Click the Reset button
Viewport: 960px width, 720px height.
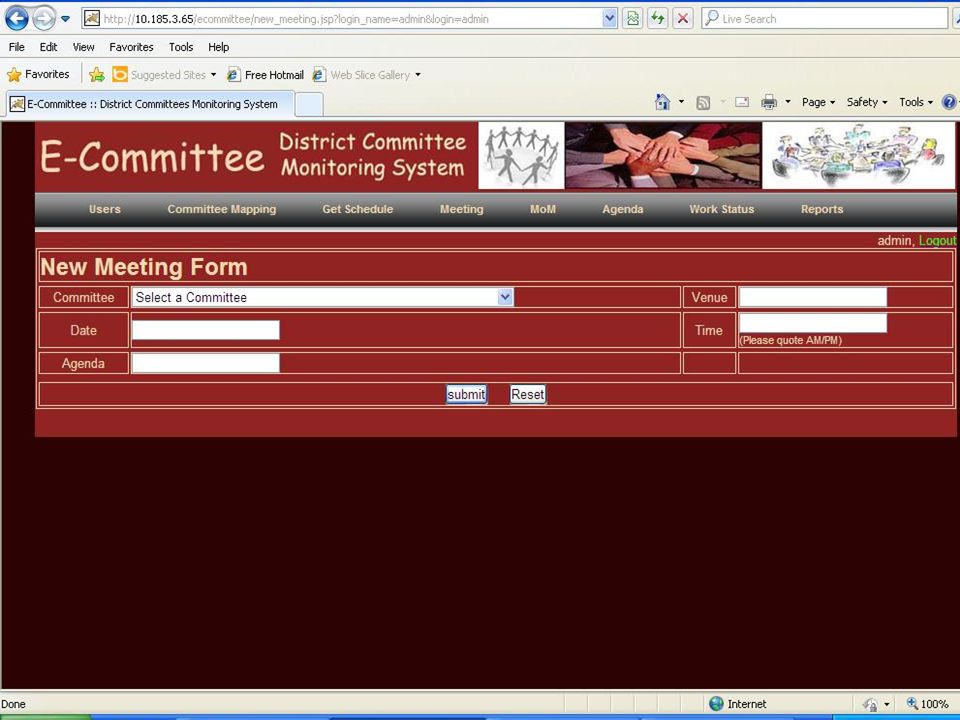[x=528, y=395]
